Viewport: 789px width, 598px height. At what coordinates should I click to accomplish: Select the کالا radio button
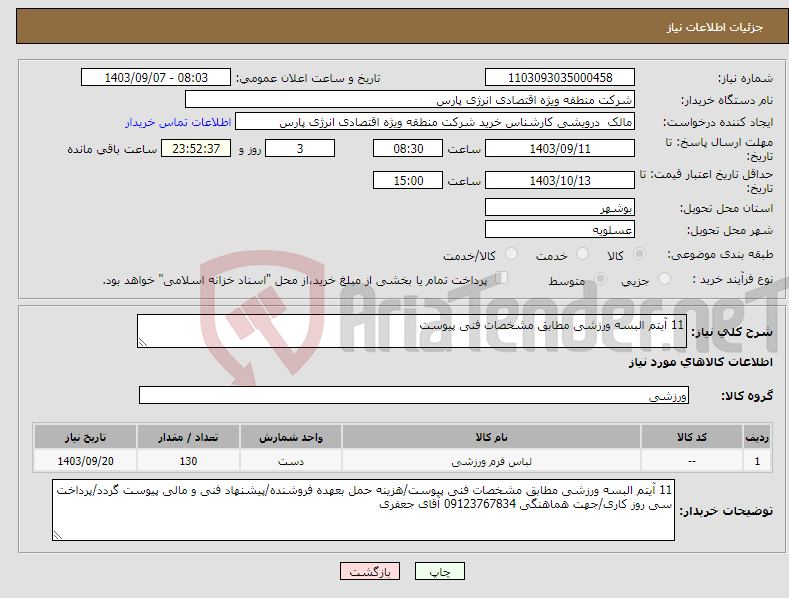(639, 254)
